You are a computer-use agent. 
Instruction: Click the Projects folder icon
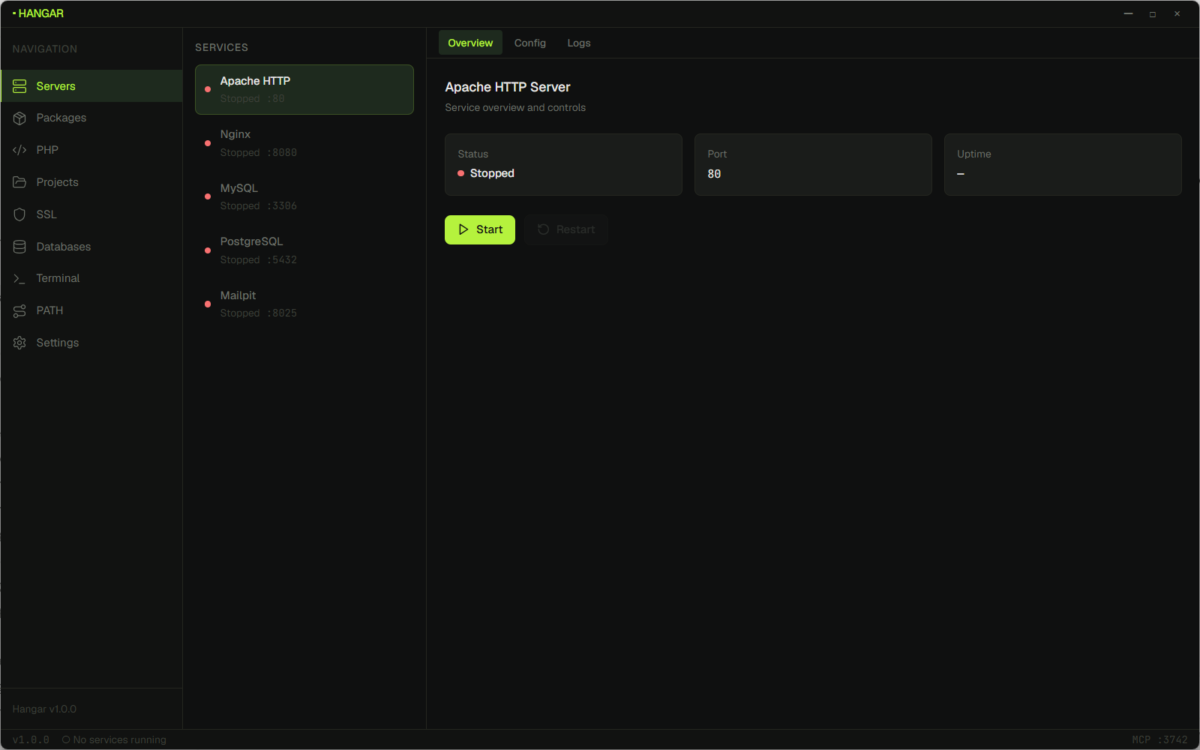tap(19, 182)
